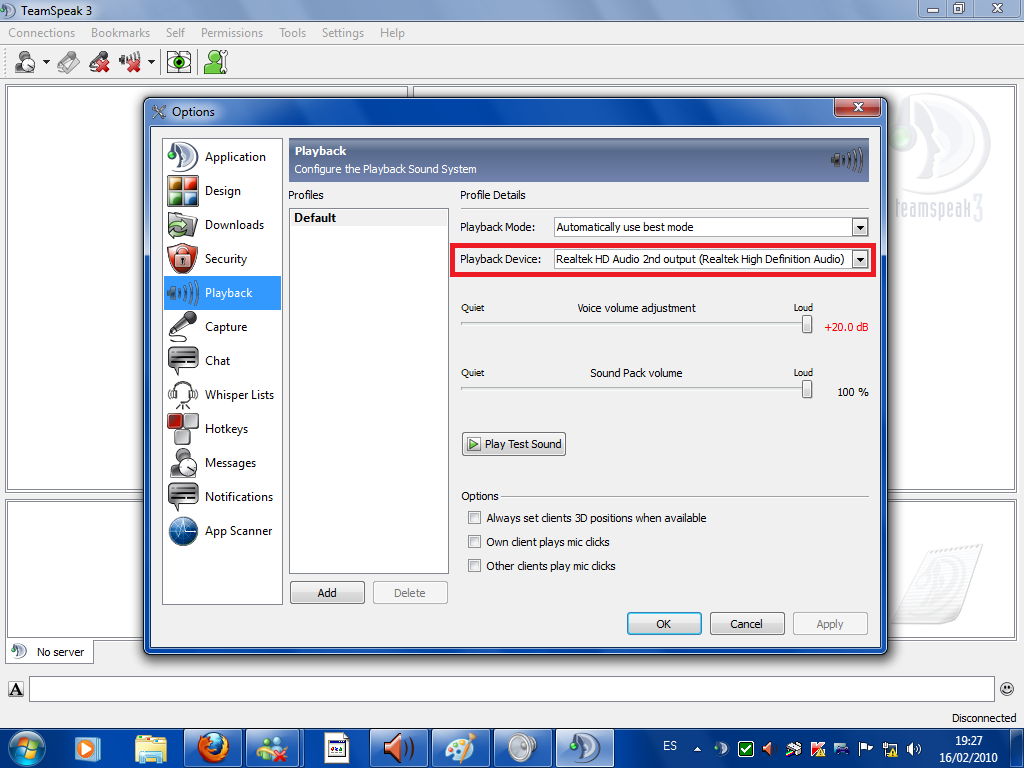Show the Notifications options page
Screen dimensions: 1024x768
pos(222,496)
